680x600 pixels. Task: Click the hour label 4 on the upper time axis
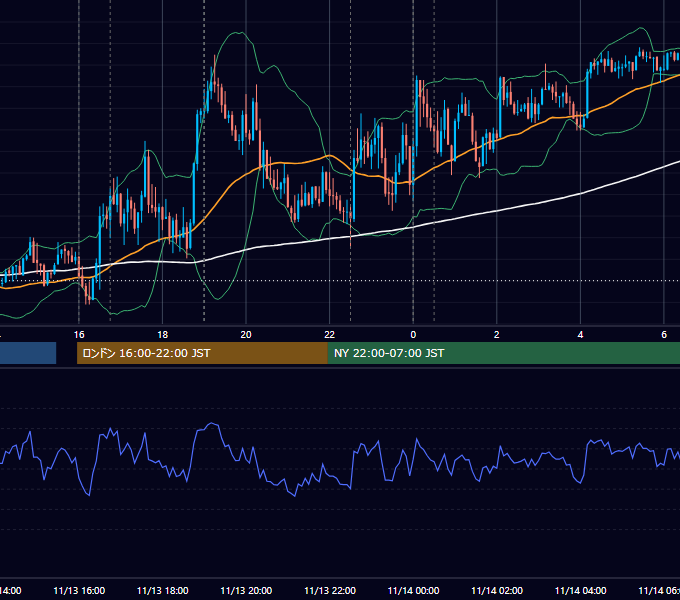(x=580, y=335)
